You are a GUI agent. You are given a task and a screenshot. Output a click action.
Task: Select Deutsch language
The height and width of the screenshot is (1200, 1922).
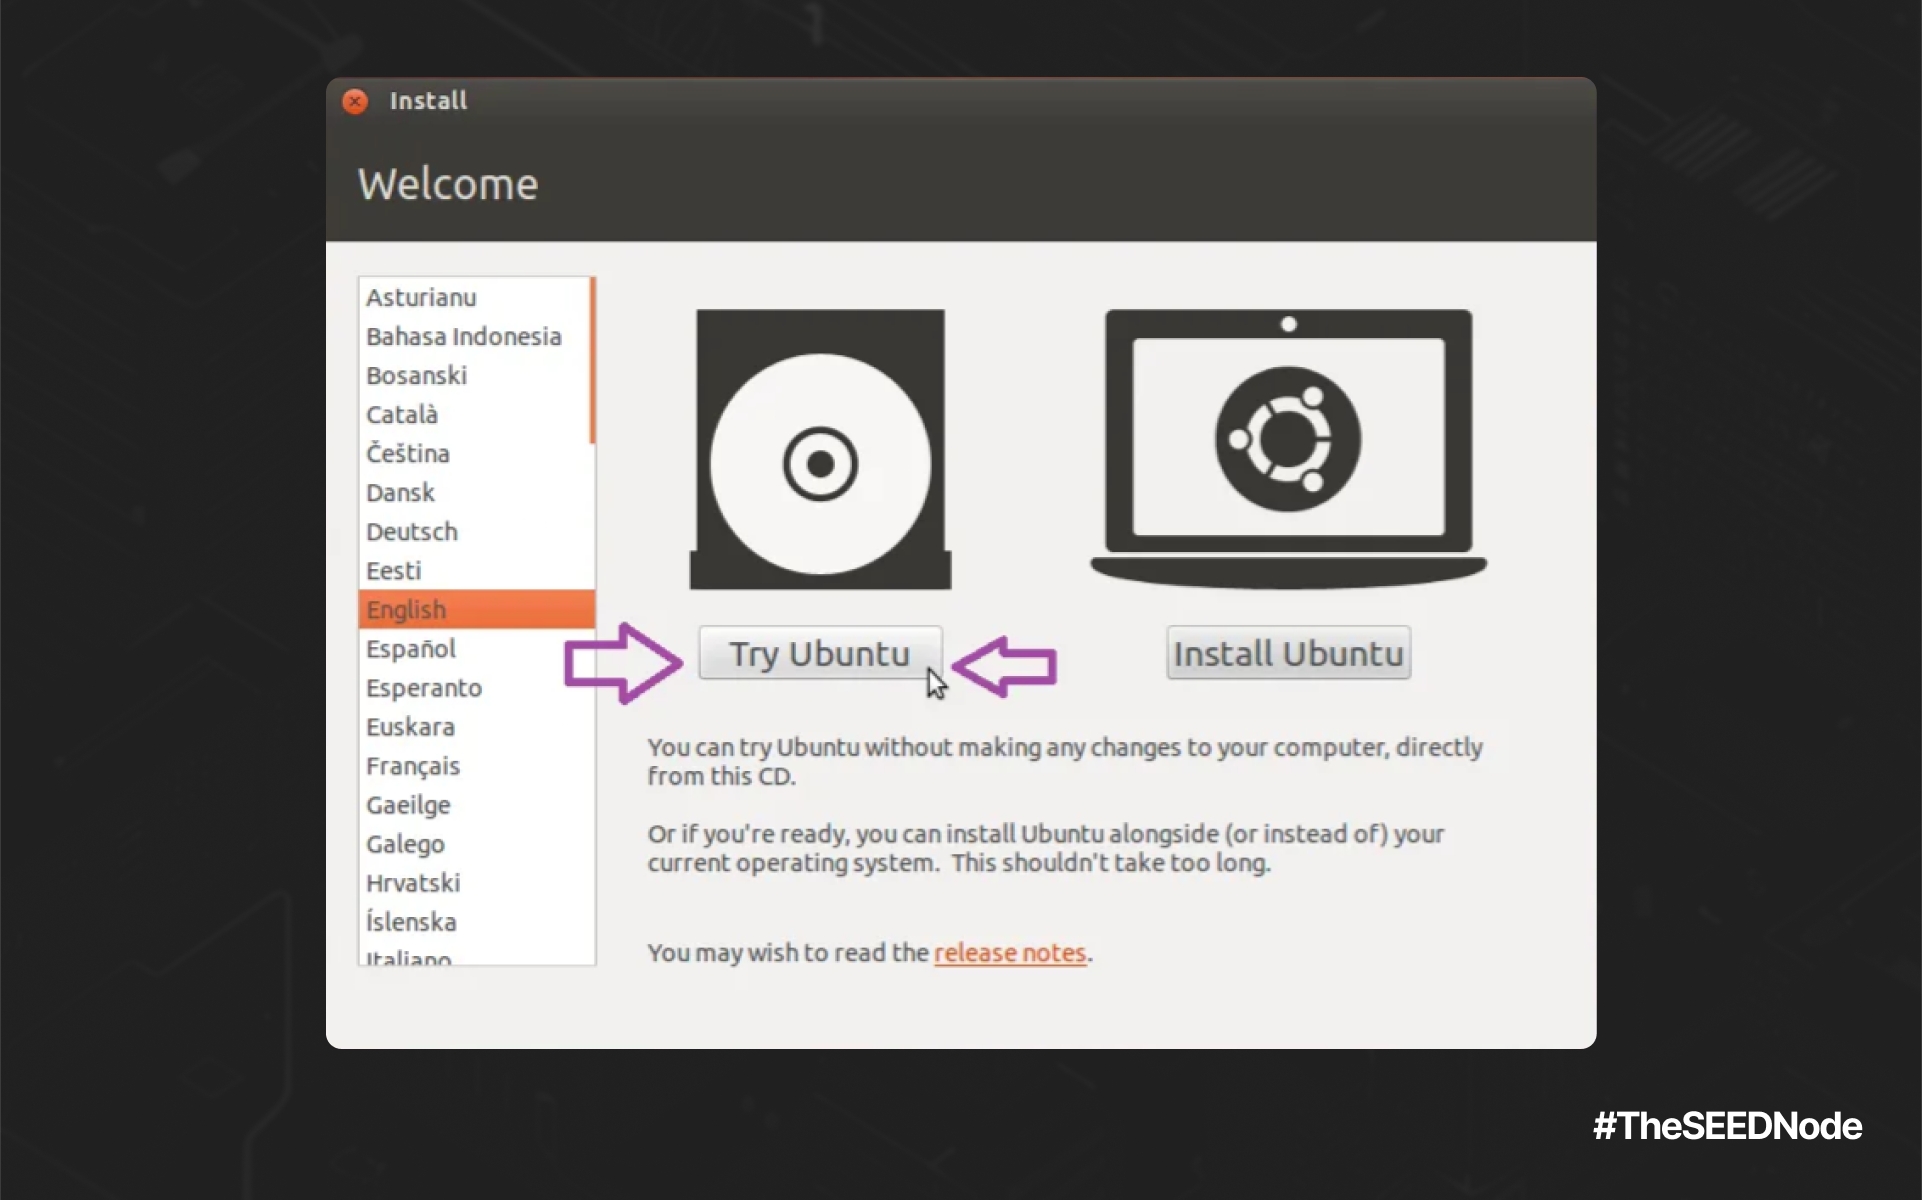tap(412, 532)
